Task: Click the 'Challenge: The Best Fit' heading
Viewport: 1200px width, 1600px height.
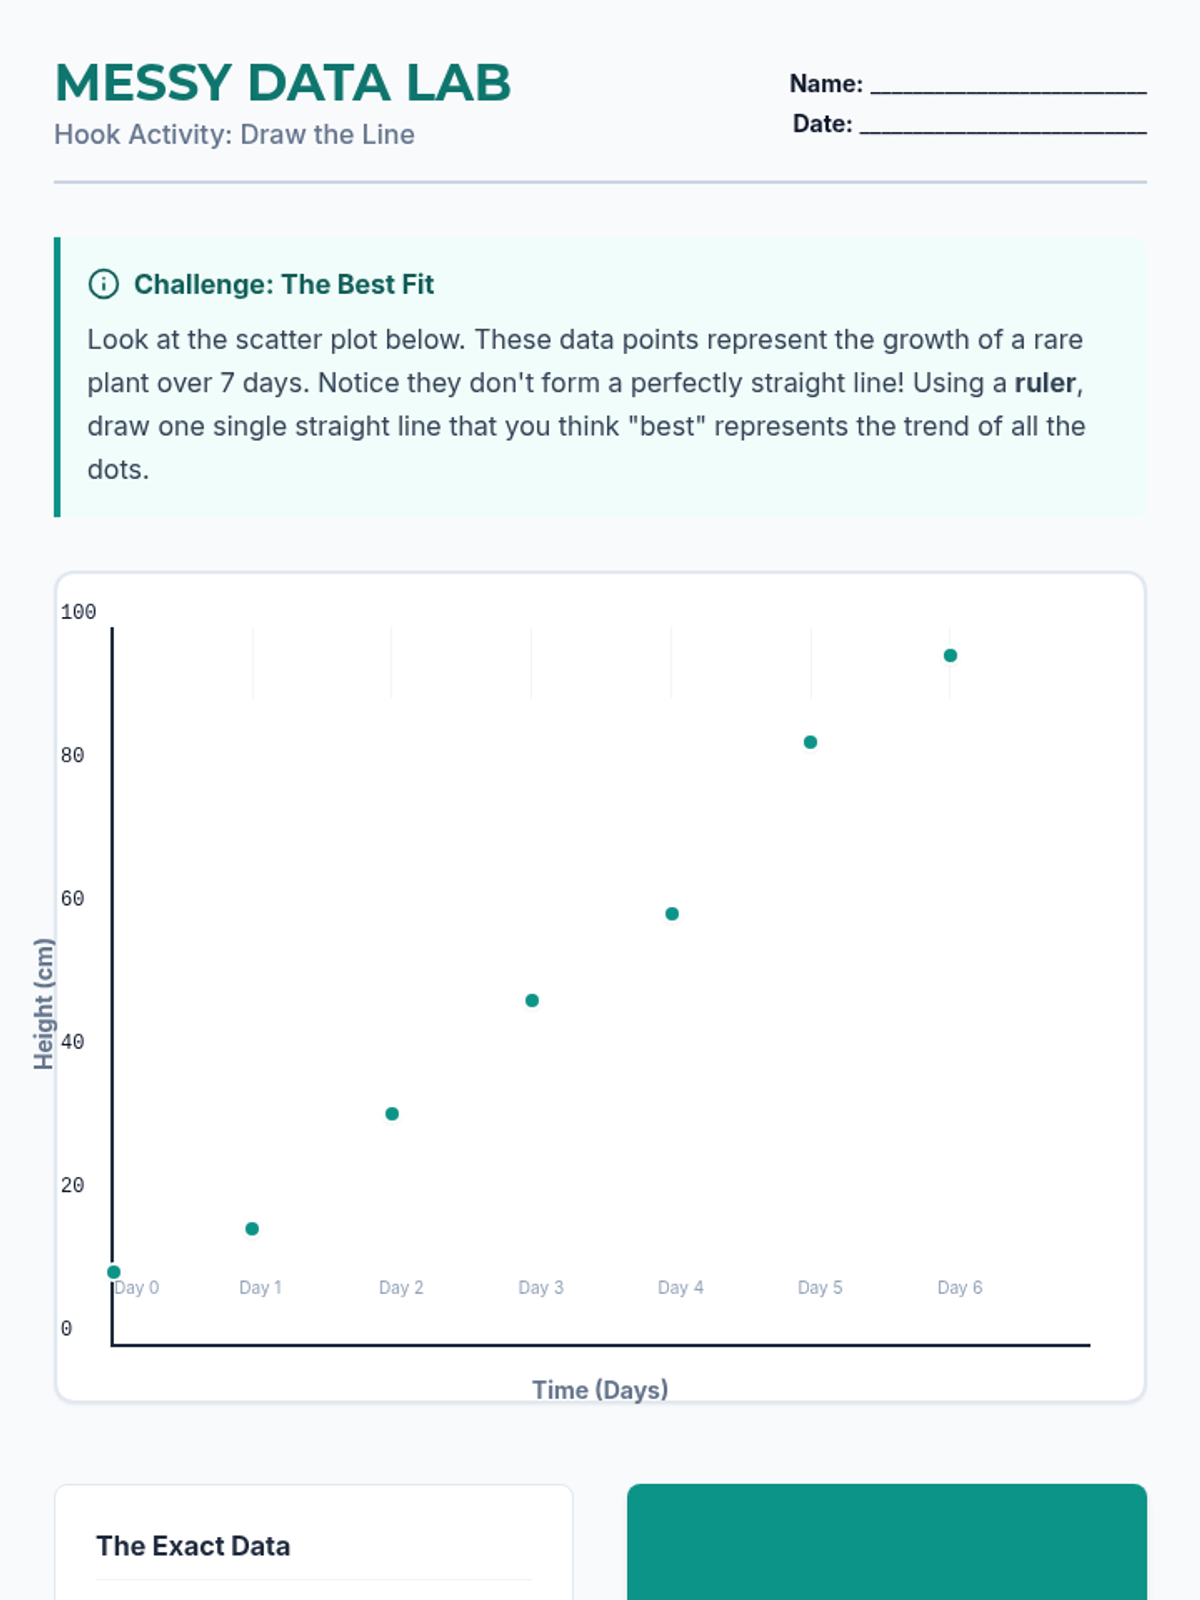Action: click(284, 285)
